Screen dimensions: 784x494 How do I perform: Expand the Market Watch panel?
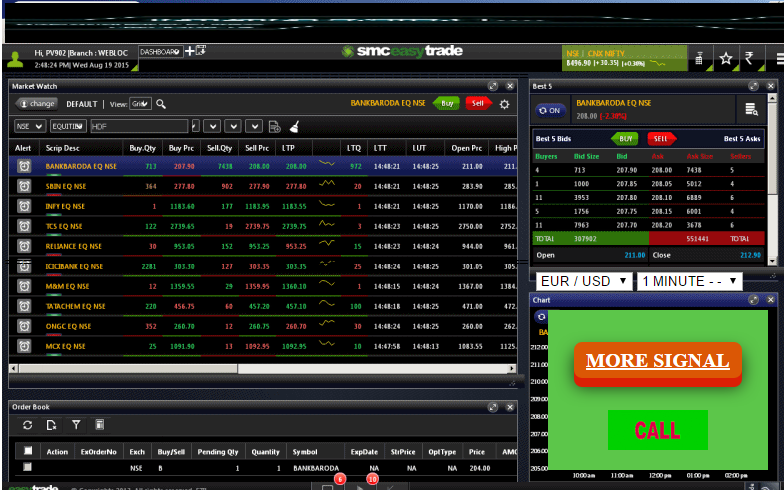(x=493, y=86)
